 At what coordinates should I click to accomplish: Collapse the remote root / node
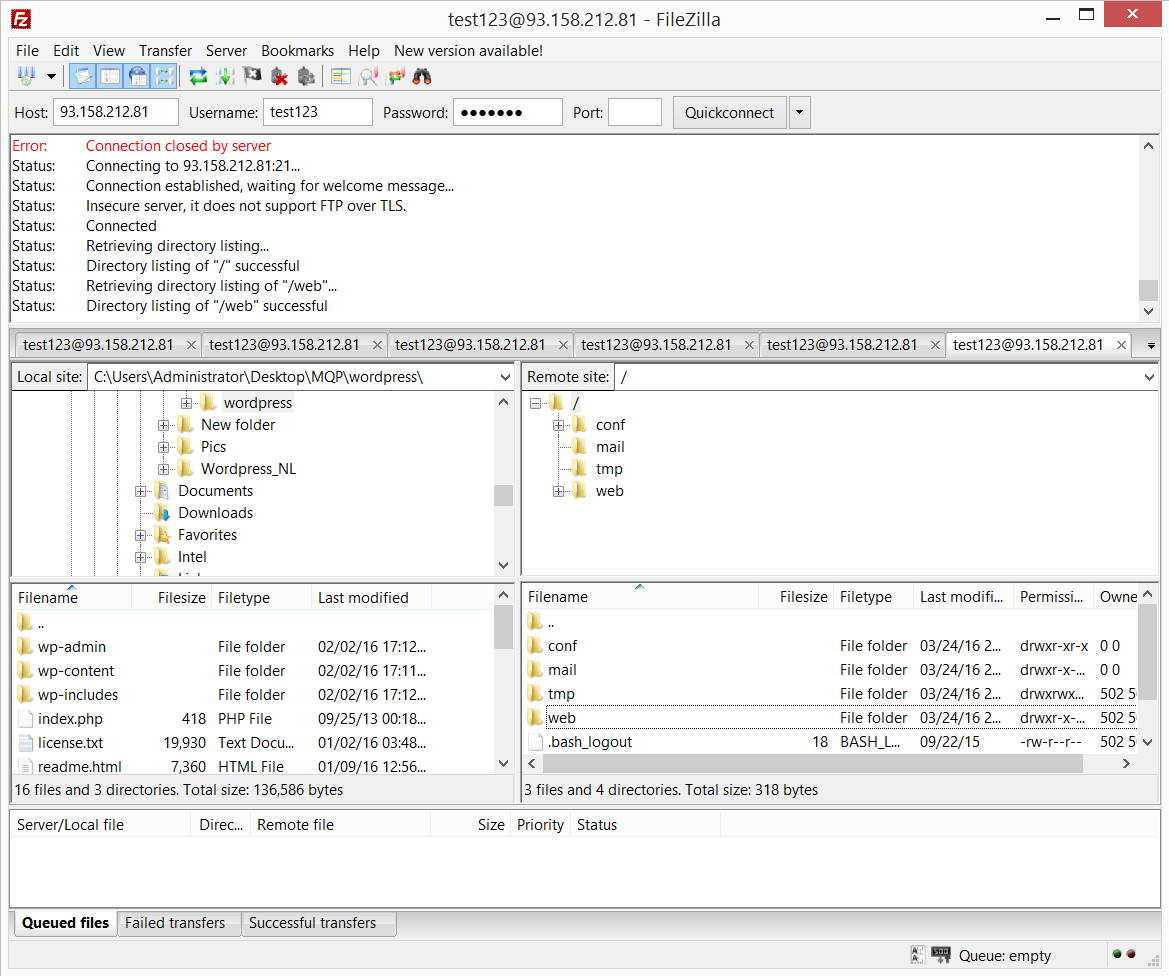pyautogui.click(x=535, y=403)
